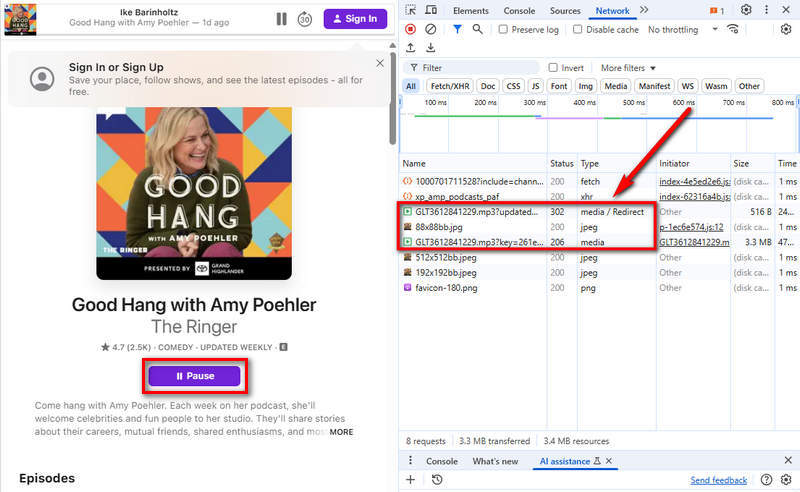Image resolution: width=800 pixels, height=492 pixels.
Task: Click the inspect element selector icon
Action: (x=410, y=10)
